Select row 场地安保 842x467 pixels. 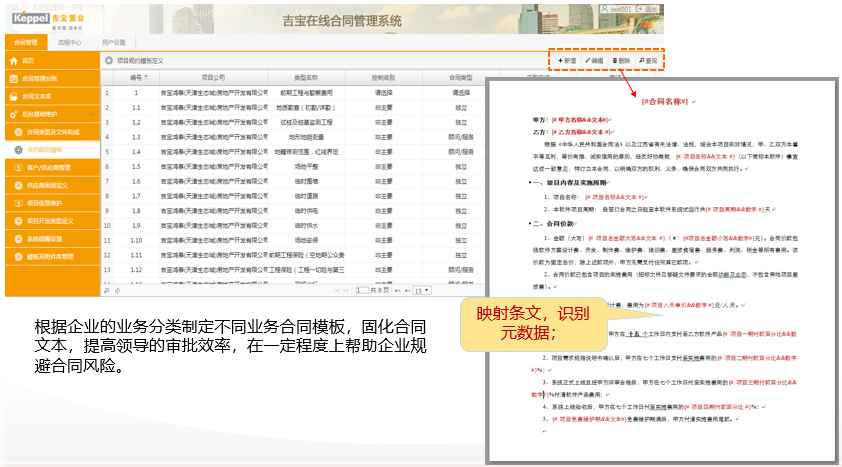(293, 240)
